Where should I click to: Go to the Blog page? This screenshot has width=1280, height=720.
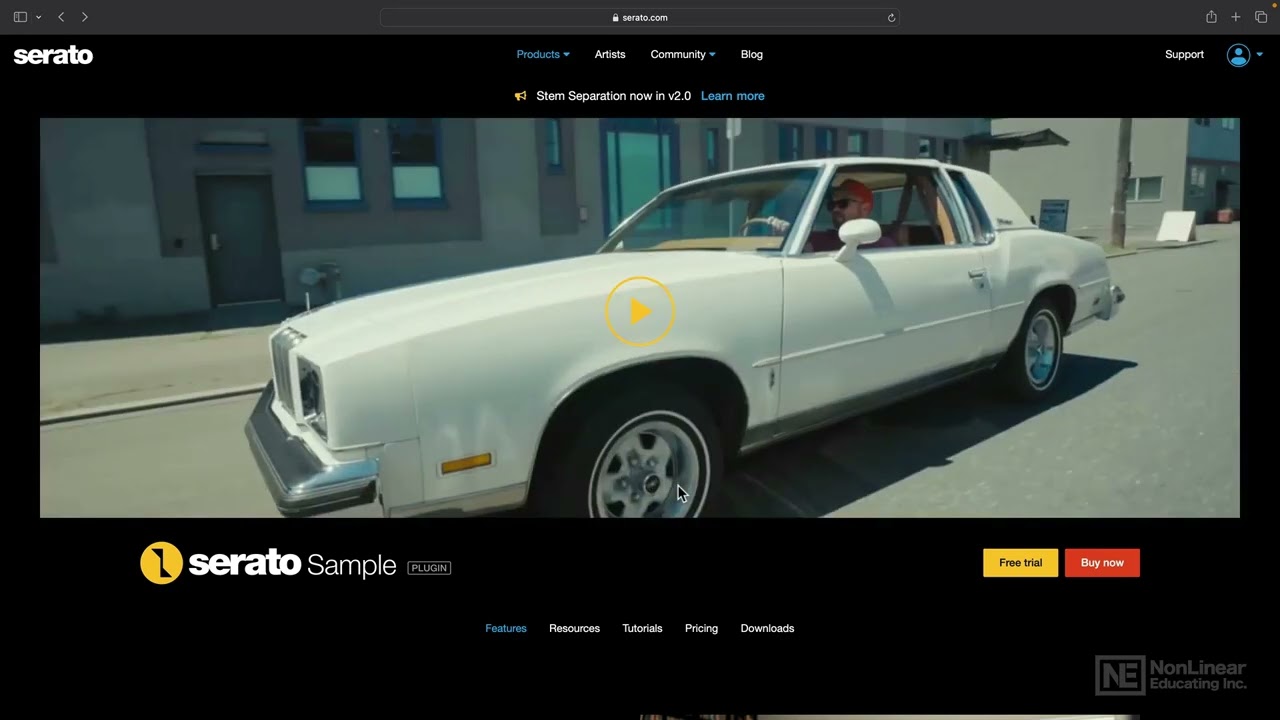tap(752, 54)
